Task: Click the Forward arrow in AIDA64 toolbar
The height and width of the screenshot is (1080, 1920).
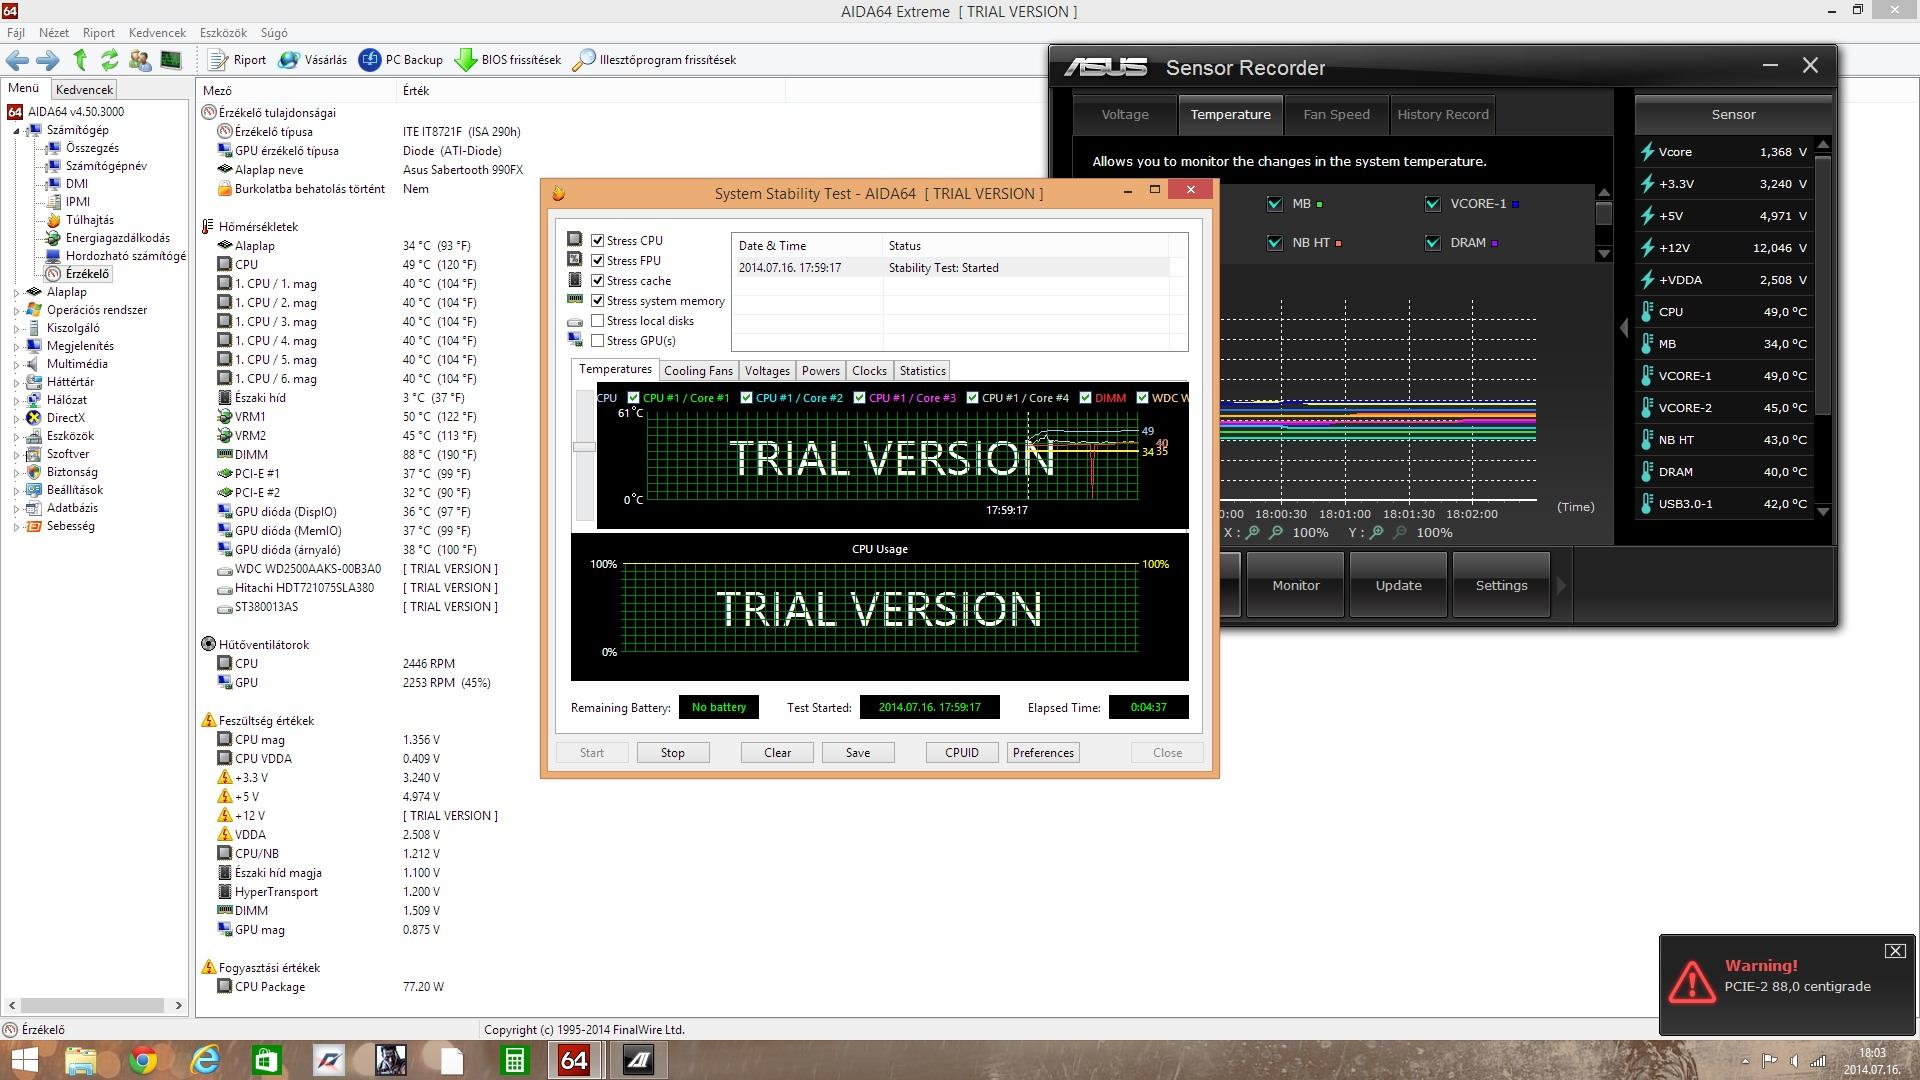Action: (x=48, y=60)
